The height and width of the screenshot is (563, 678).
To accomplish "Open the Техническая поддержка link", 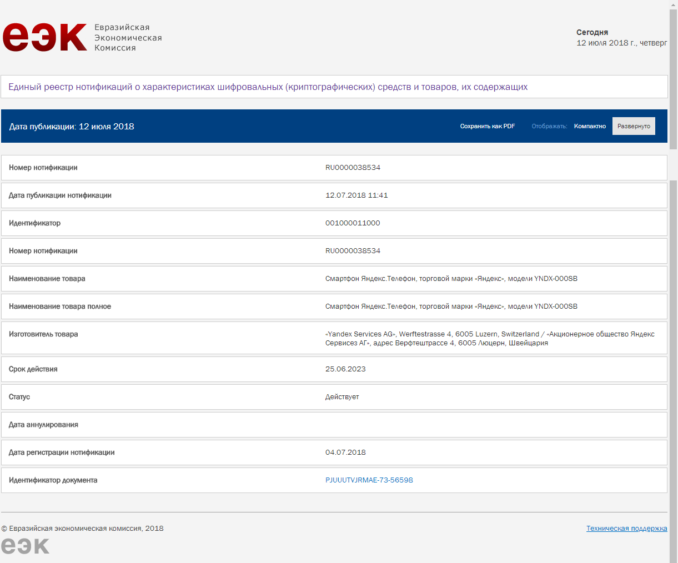I will click(627, 528).
